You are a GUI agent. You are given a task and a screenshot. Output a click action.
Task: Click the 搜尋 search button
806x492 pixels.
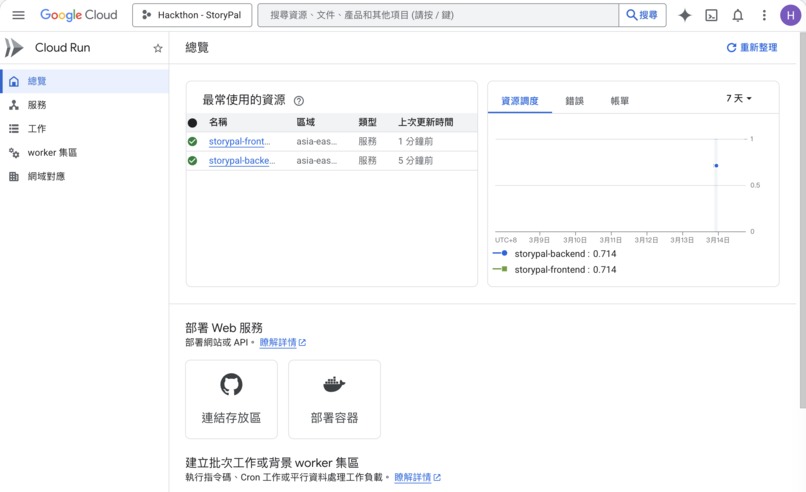click(642, 15)
